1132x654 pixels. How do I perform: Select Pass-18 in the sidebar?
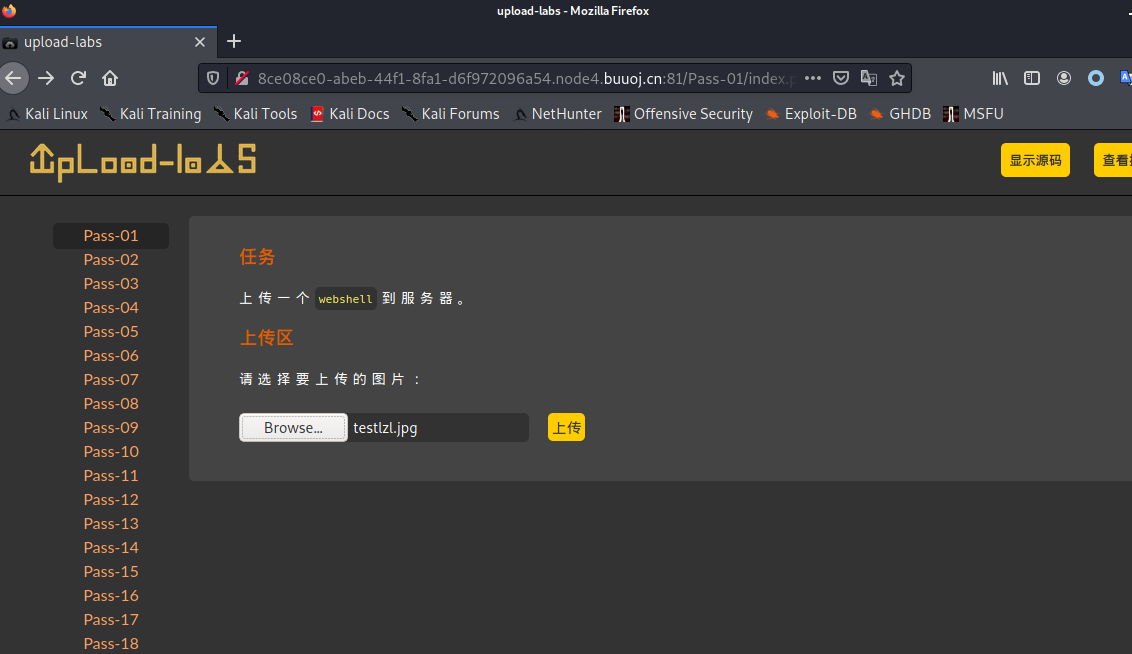point(110,643)
